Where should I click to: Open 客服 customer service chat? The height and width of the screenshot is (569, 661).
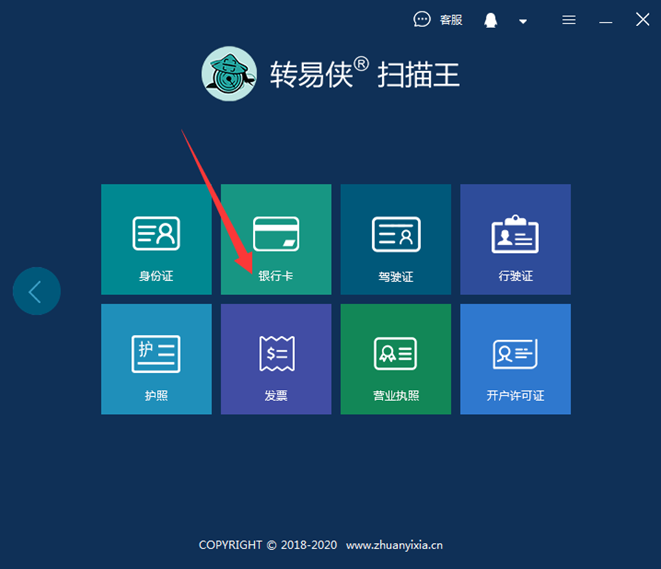coord(438,19)
